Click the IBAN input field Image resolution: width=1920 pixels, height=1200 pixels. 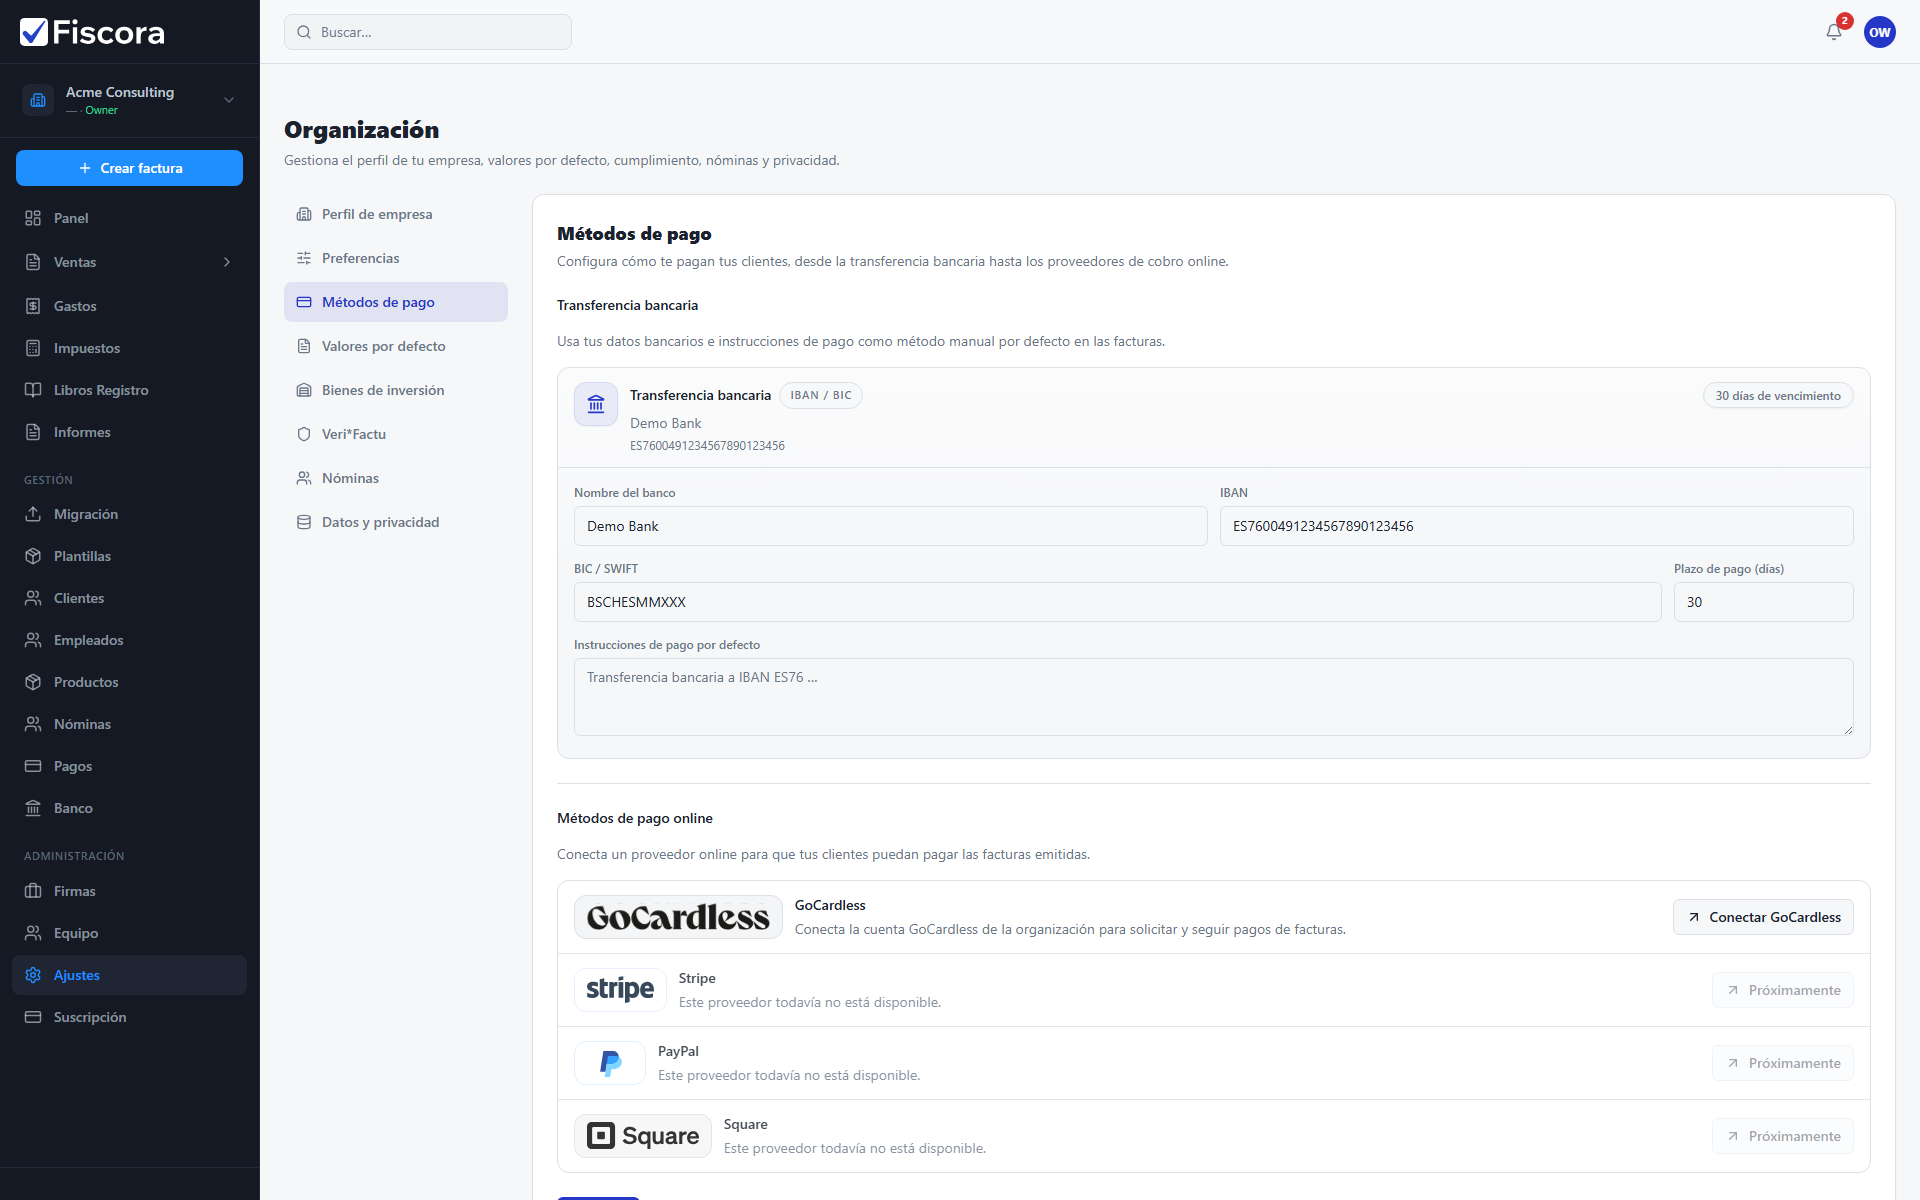tap(1536, 526)
